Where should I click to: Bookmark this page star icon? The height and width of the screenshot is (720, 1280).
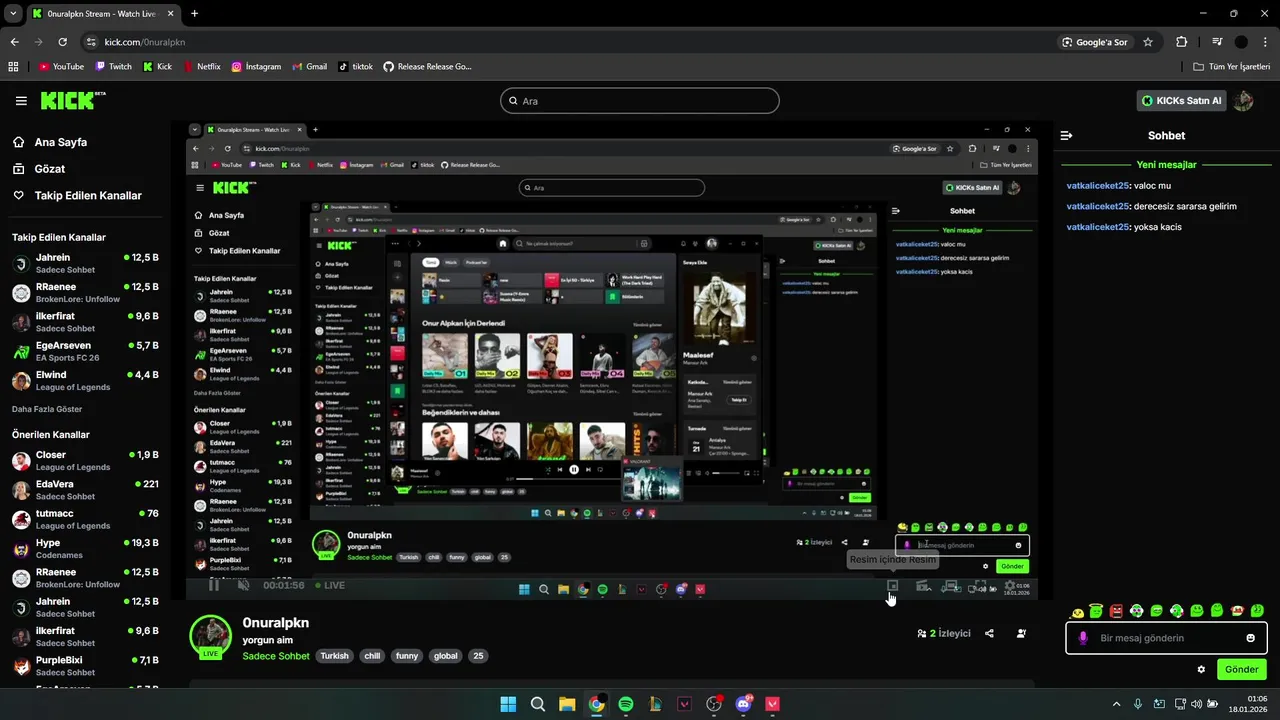pos(1148,42)
